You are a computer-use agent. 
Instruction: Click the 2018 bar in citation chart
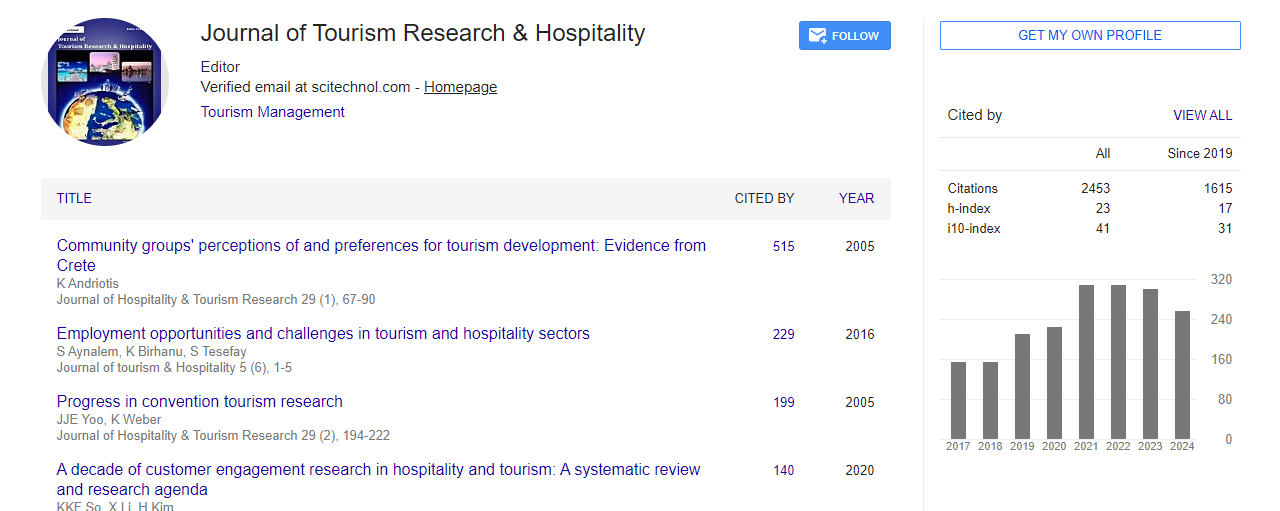click(x=990, y=400)
